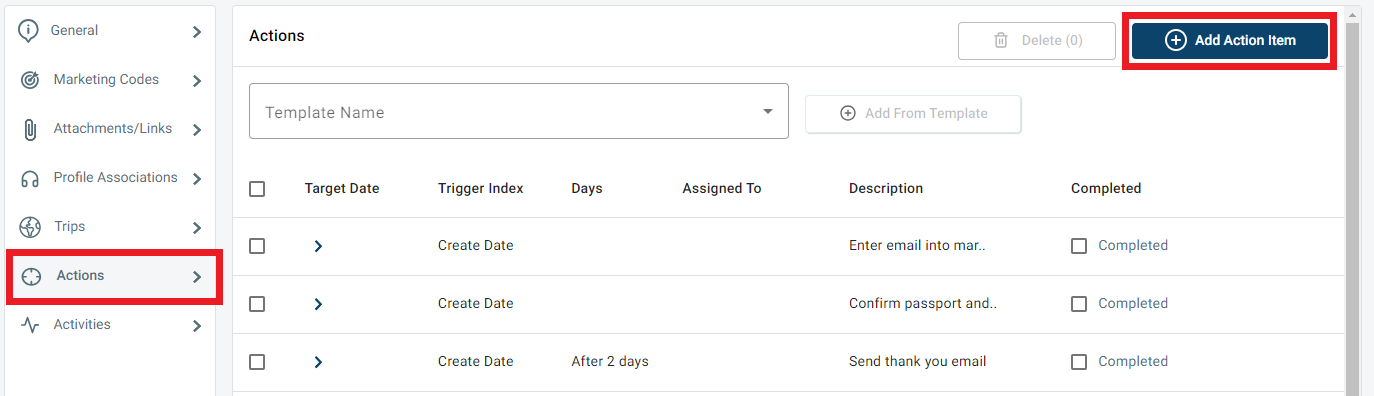Mark 'Confirm passport and..' as Completed

click(x=1079, y=304)
